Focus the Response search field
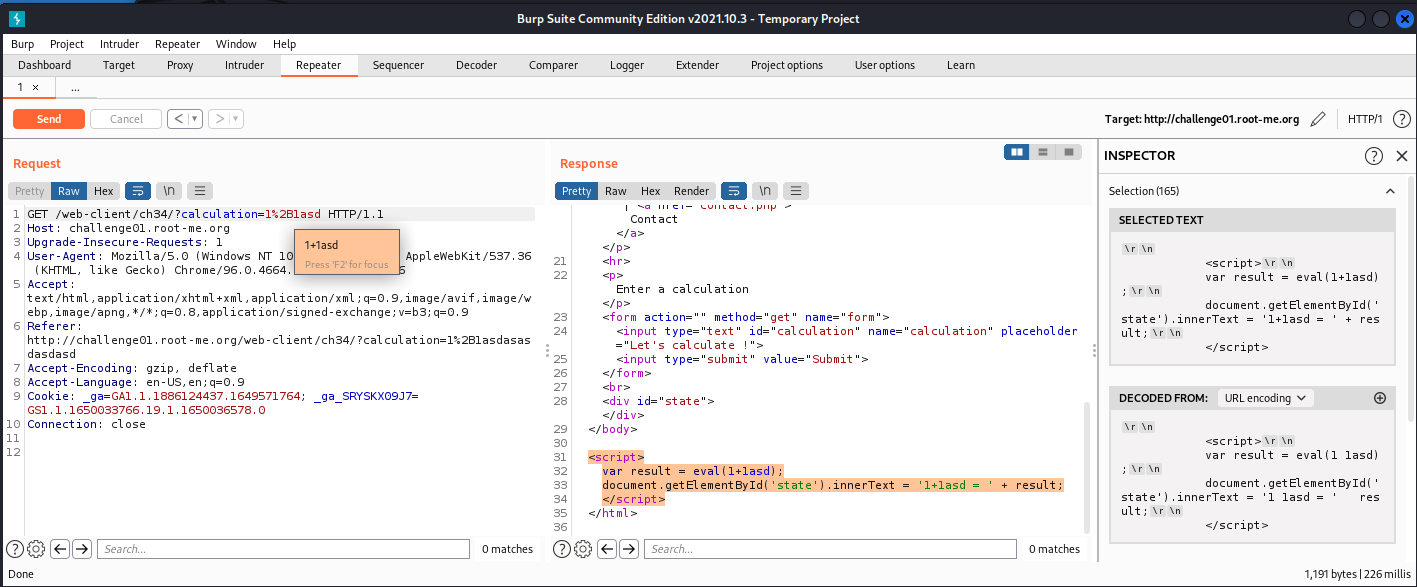 (x=830, y=548)
